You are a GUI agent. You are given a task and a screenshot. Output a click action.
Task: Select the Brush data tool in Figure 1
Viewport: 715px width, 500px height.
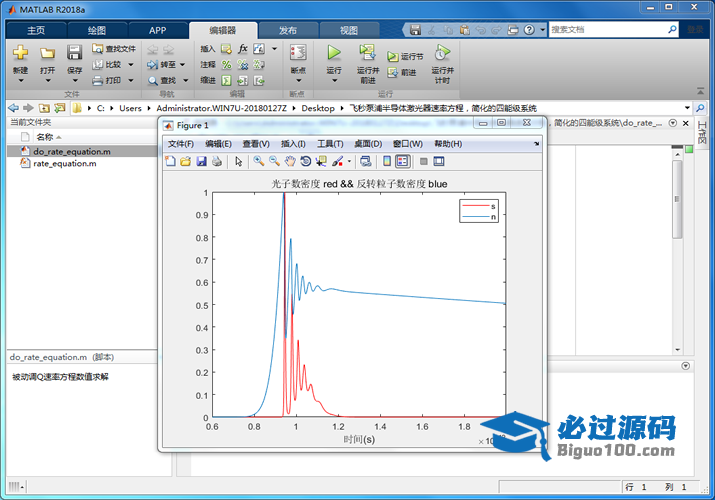pos(337,161)
